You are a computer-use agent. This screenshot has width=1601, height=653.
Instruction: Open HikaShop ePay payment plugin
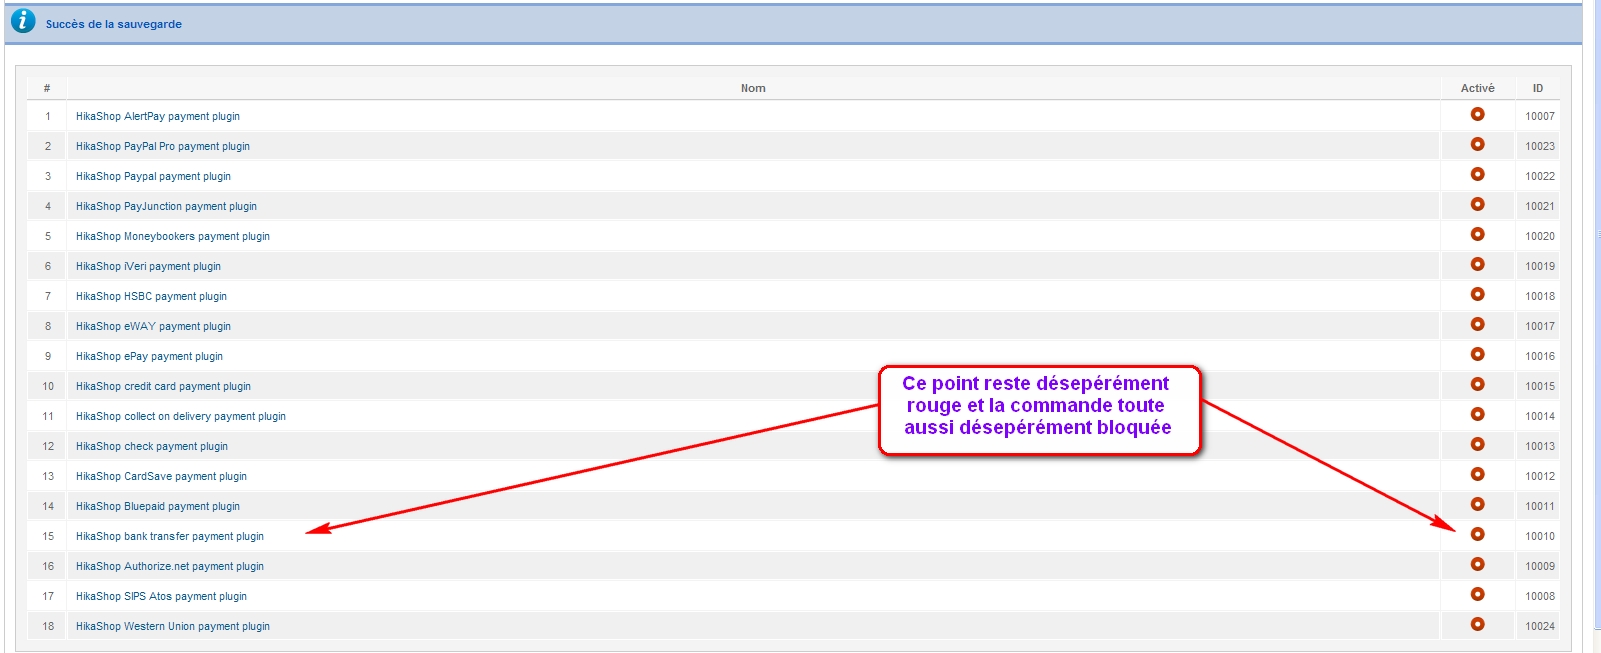click(x=149, y=357)
